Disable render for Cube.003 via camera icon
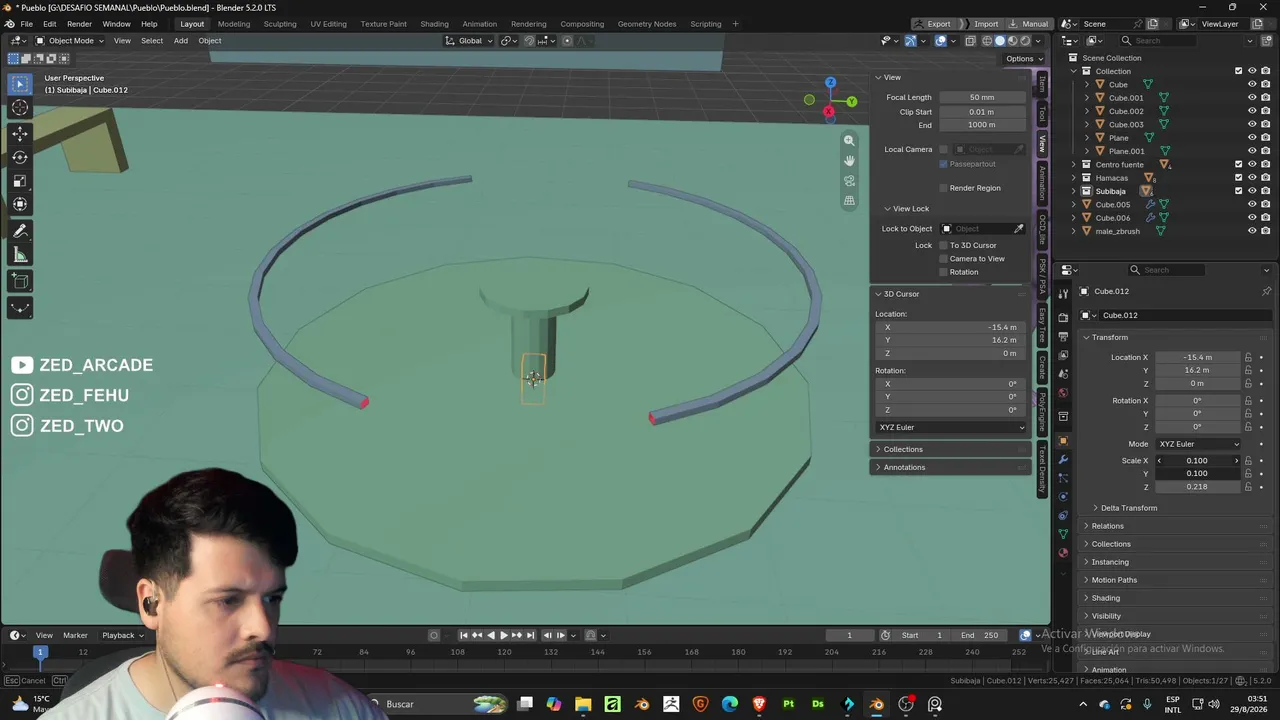The height and width of the screenshot is (720, 1280). 1266,125
